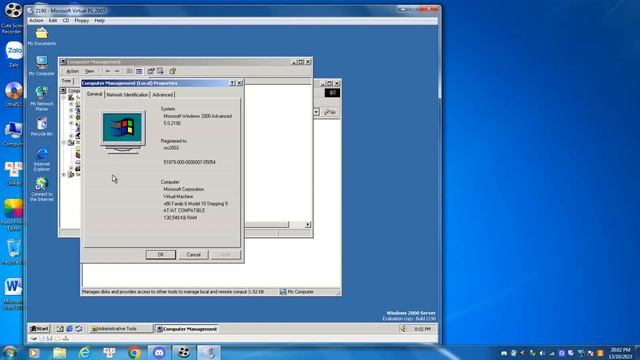The width and height of the screenshot is (640, 360).
Task: Open Windows Media Player from the taskbar
Action: coord(34,353)
